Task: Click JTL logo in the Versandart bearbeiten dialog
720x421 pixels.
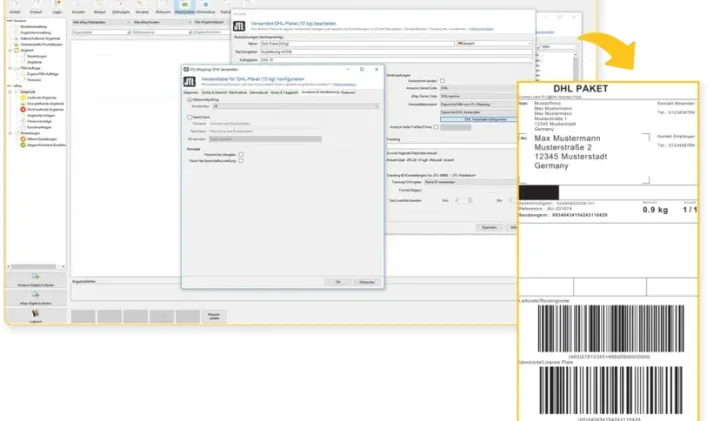Action: click(x=239, y=26)
